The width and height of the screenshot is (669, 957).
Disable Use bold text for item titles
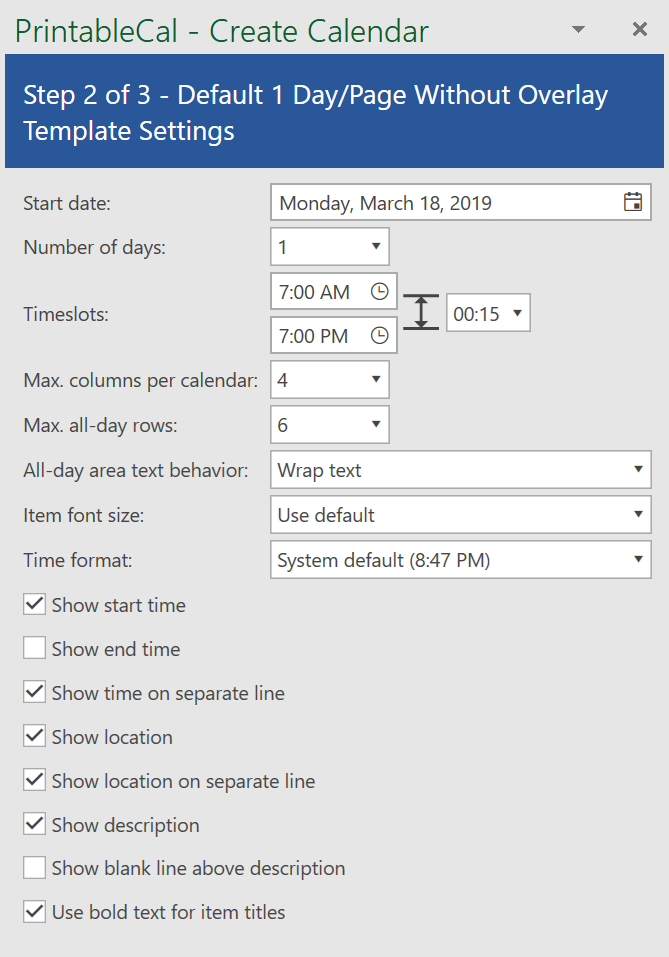click(34, 911)
